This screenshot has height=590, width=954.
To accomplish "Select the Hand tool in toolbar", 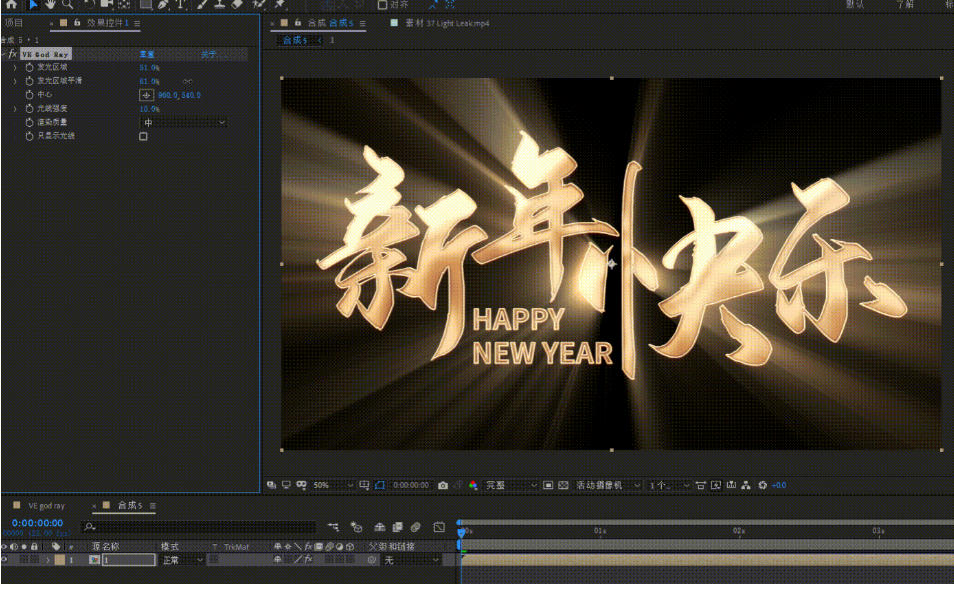I will pyautogui.click(x=50, y=4).
